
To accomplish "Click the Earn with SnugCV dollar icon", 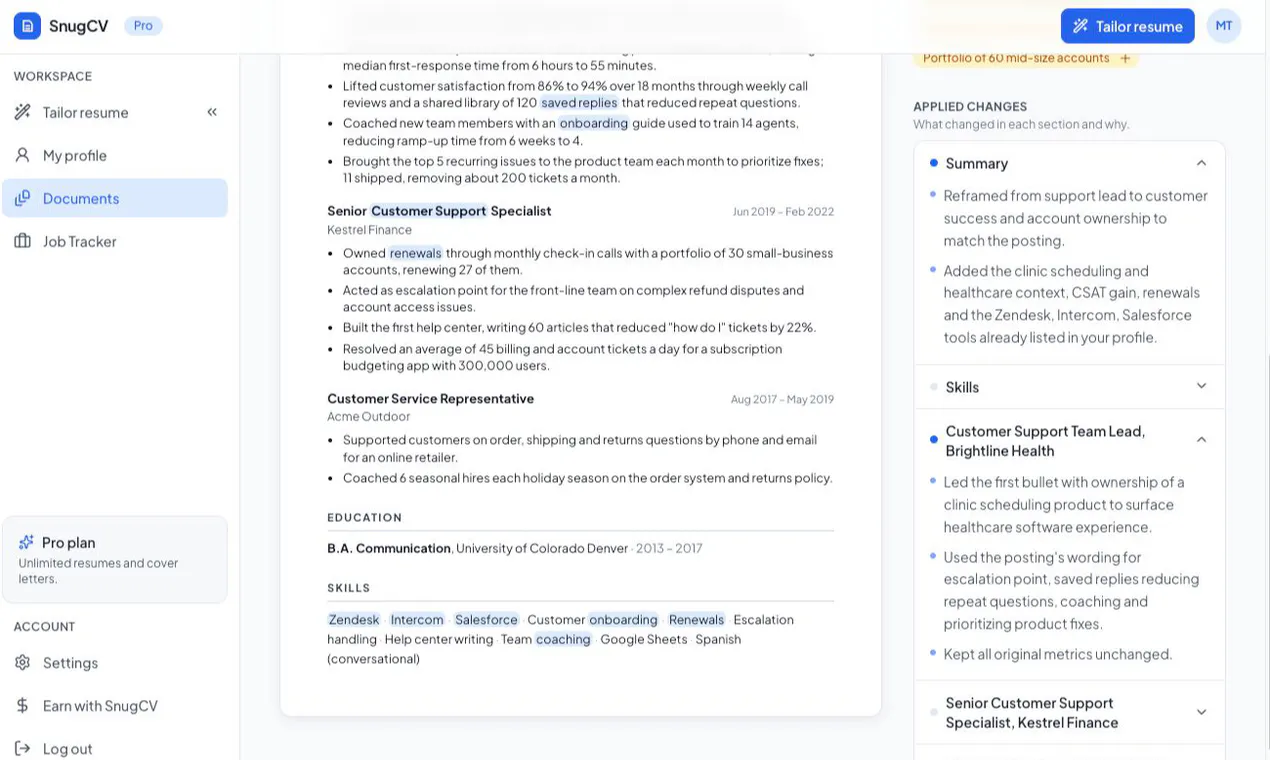I will (22, 706).
